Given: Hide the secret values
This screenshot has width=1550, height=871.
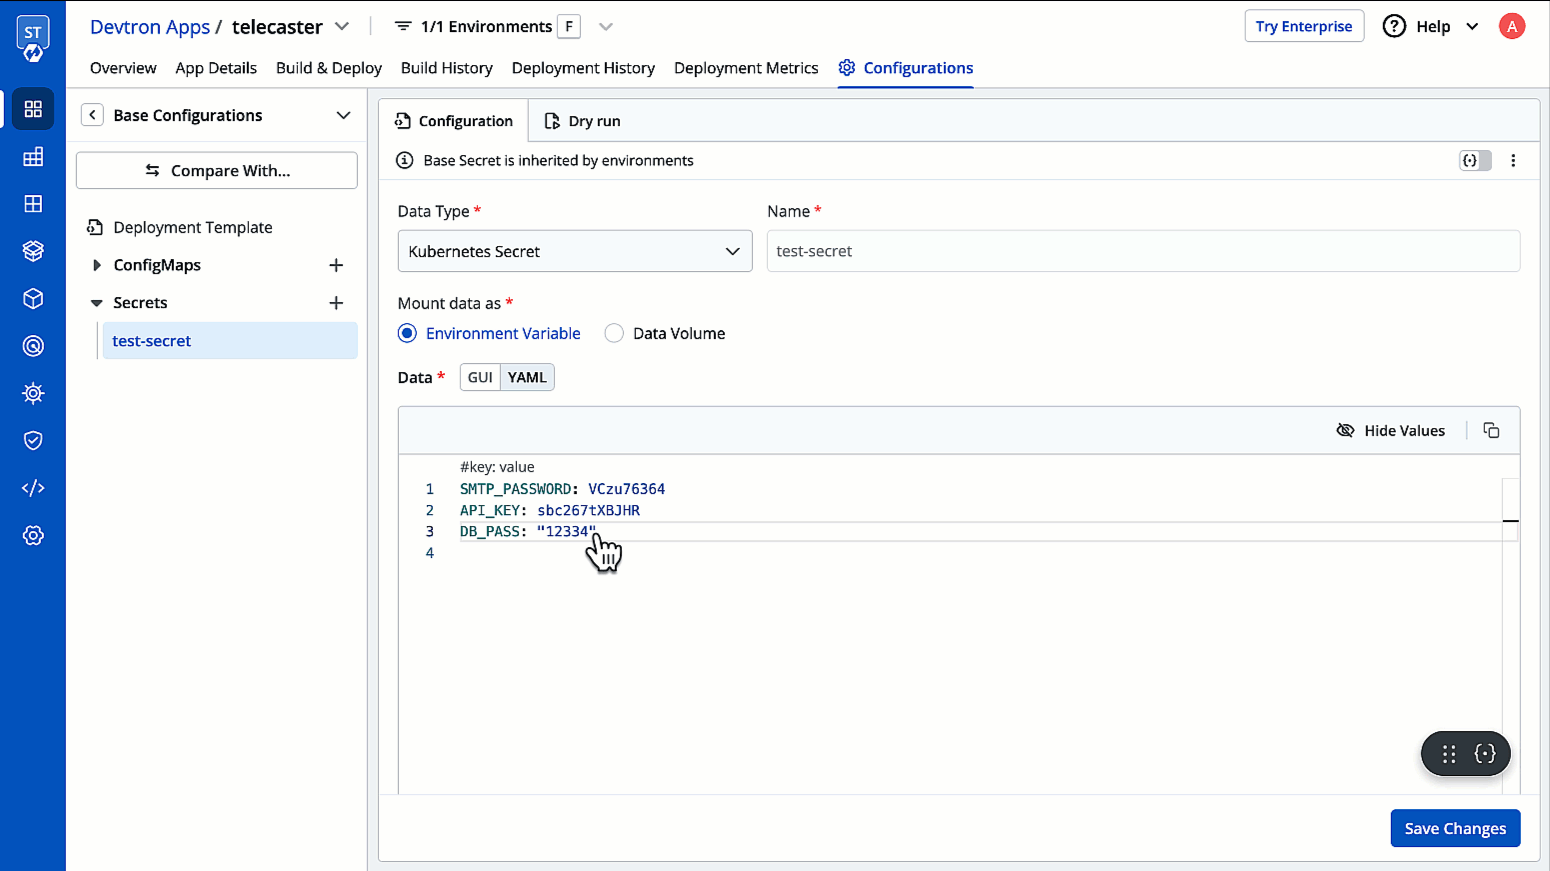Looking at the screenshot, I should tap(1391, 430).
